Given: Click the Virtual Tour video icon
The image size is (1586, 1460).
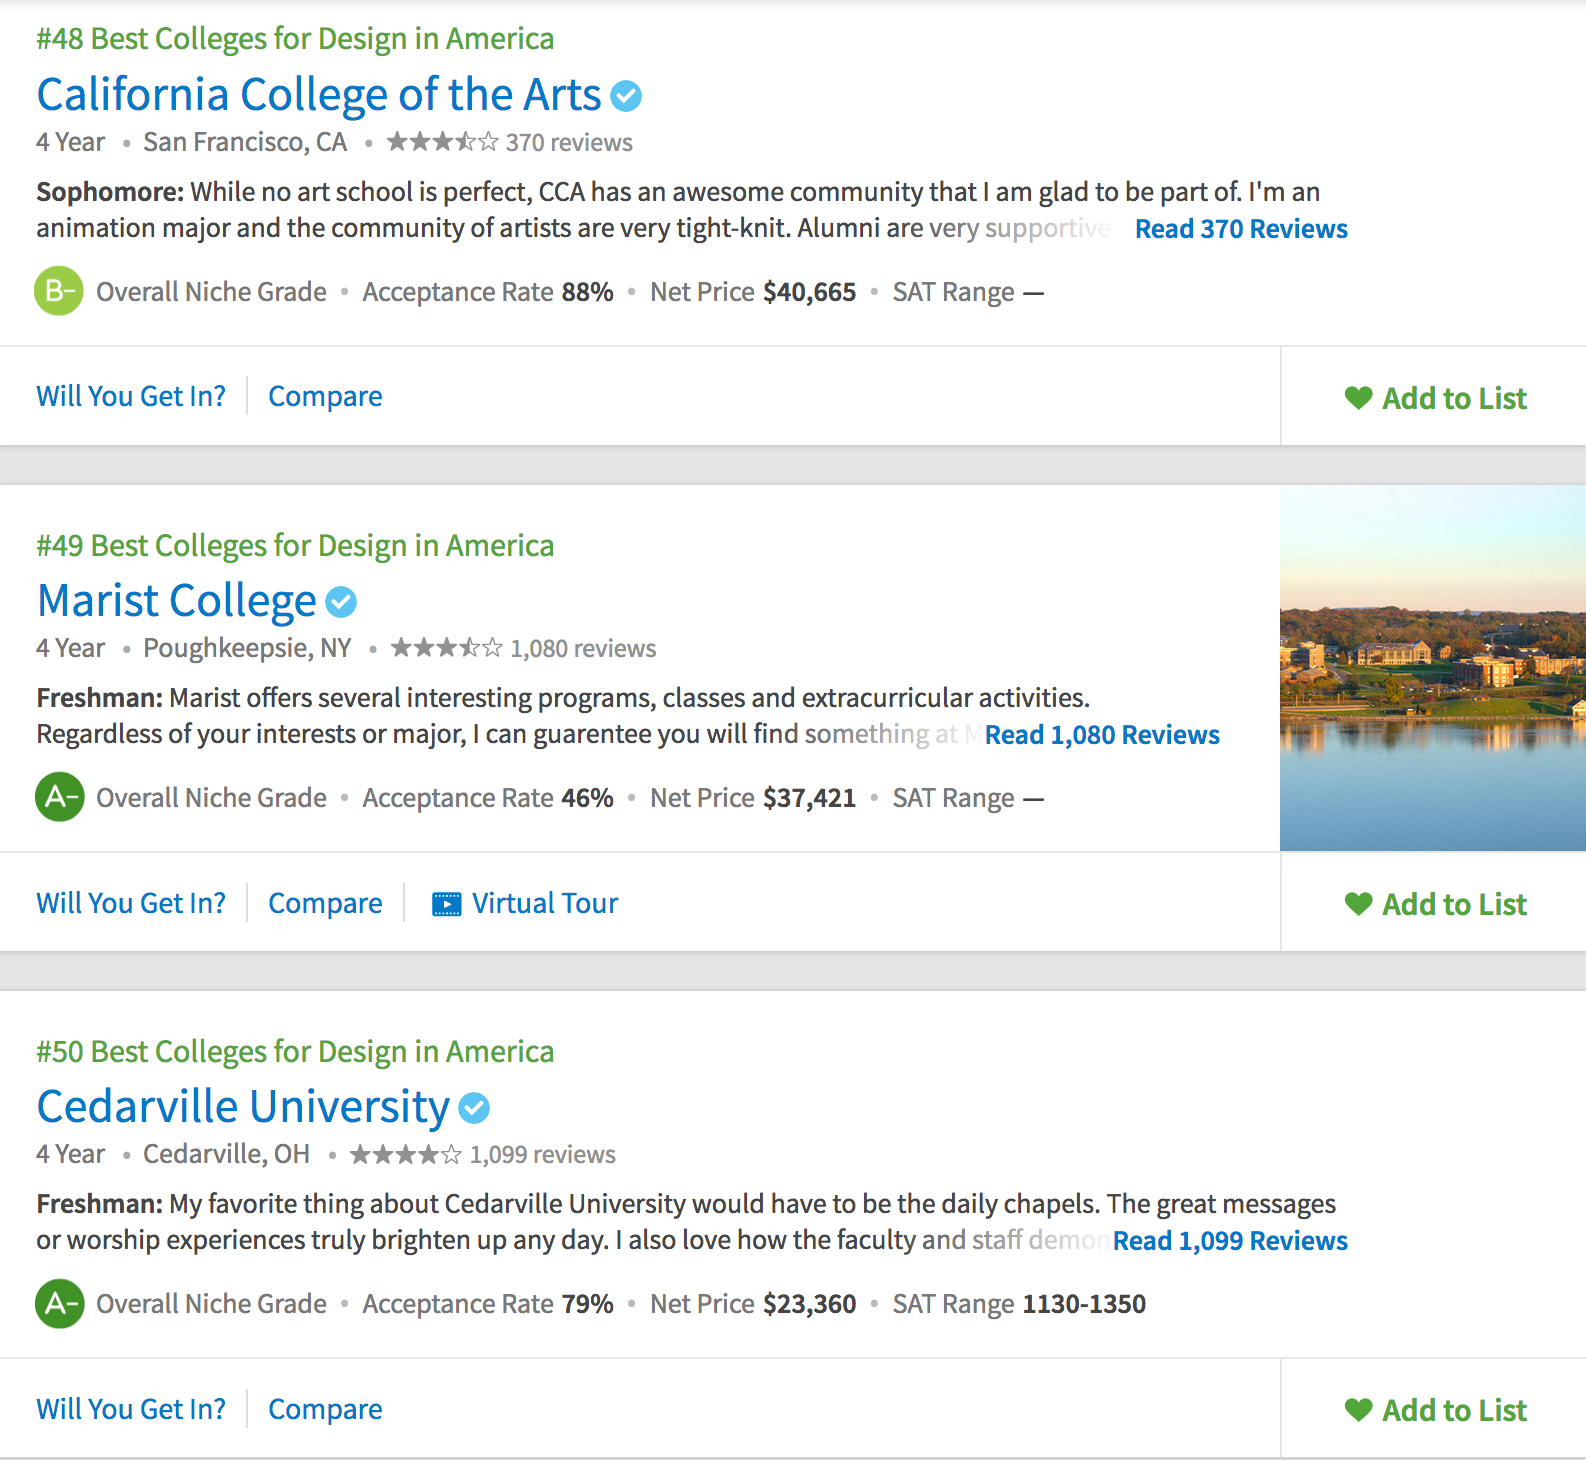Looking at the screenshot, I should click(446, 904).
